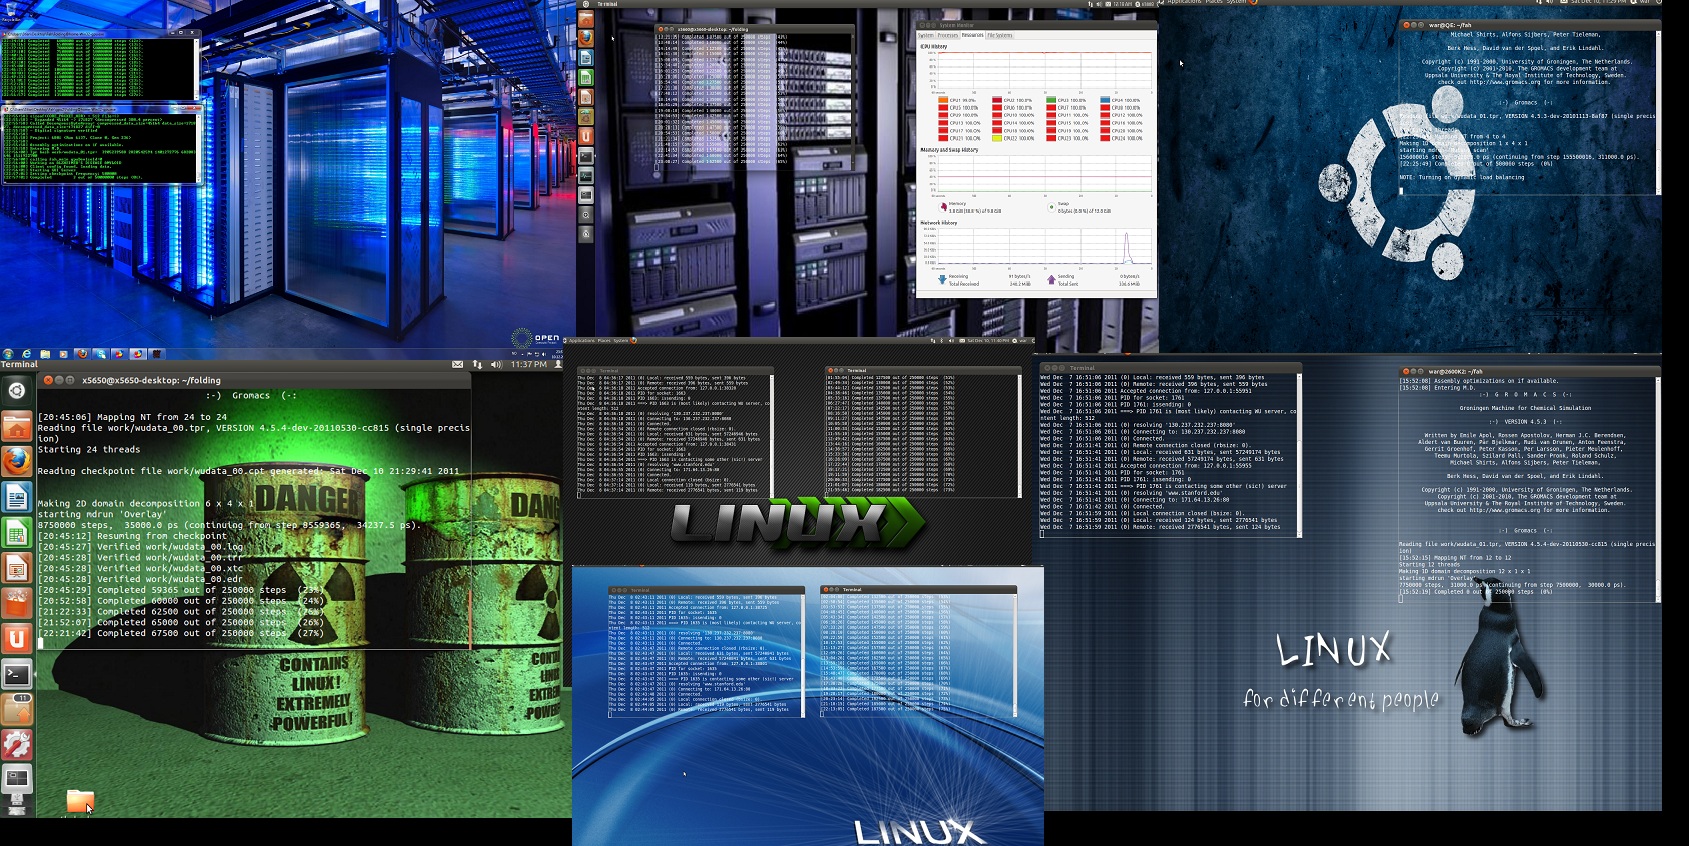Open LibreOffice Impress in the barrel-wallpaper desktop launcher
1689x846 pixels.
(x=17, y=567)
